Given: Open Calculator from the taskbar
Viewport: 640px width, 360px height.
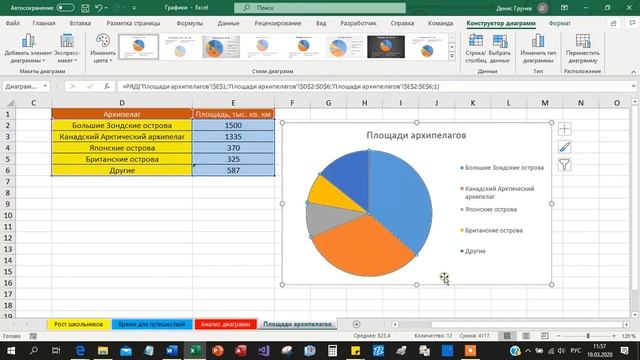Looking at the screenshot, I should 332,351.
